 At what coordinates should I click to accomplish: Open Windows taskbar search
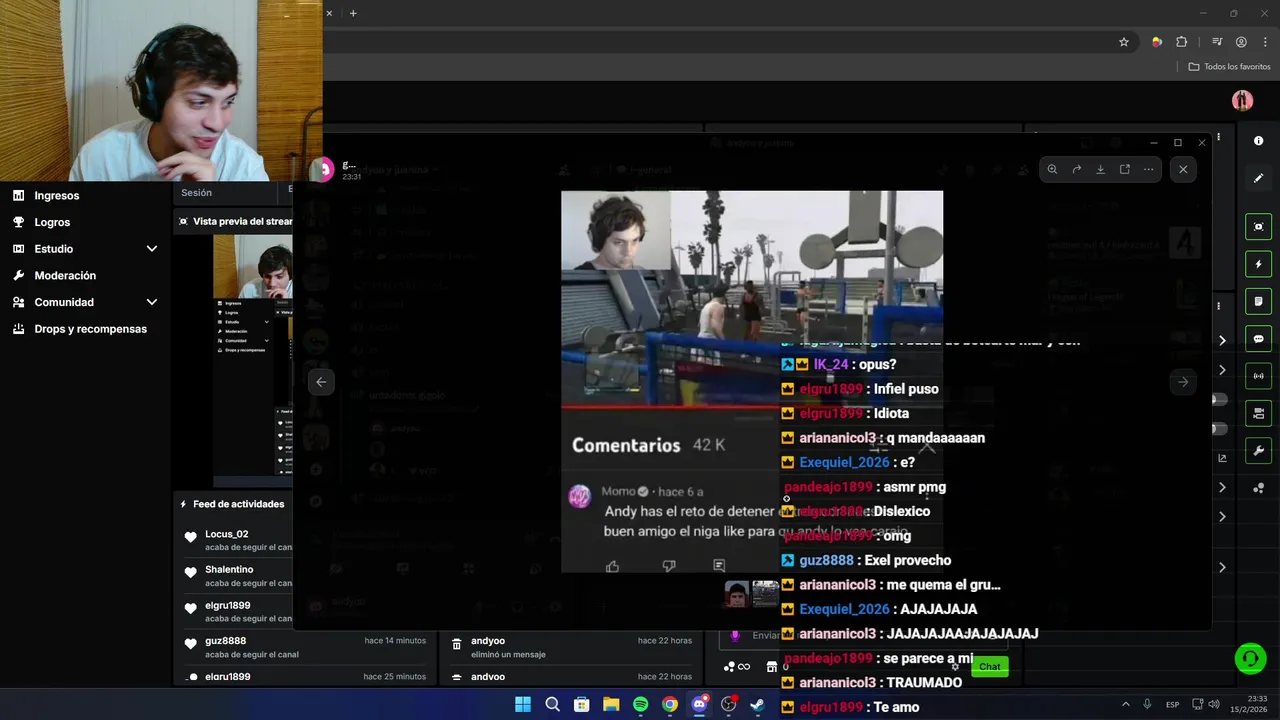pos(552,704)
